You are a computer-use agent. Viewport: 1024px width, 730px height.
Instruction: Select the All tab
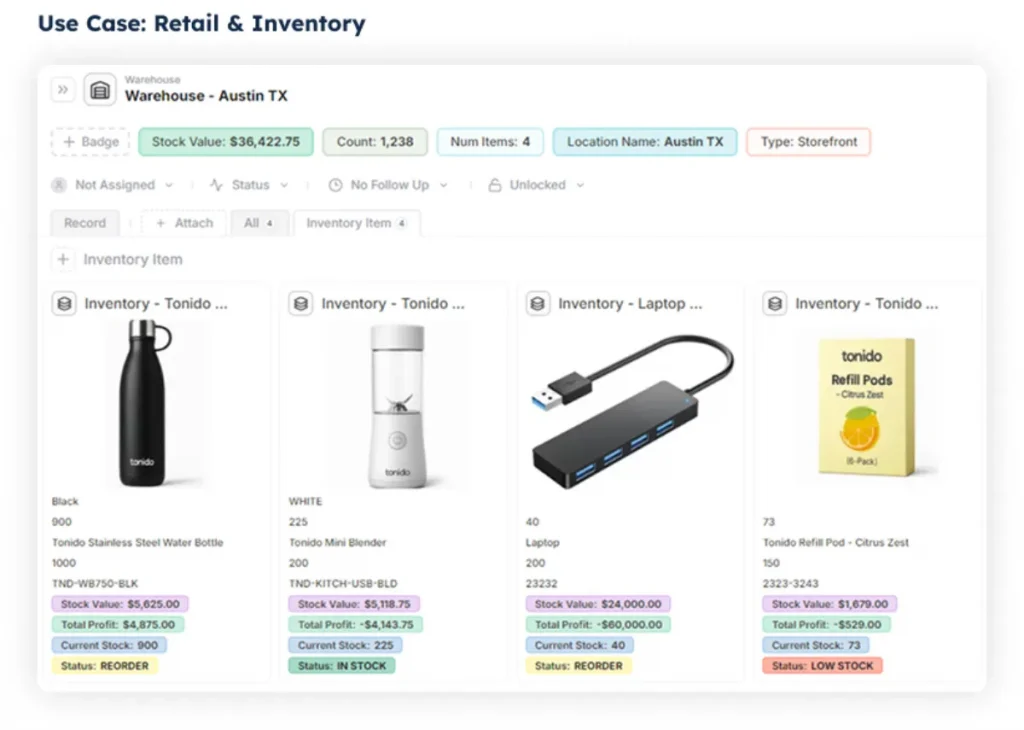(x=259, y=223)
